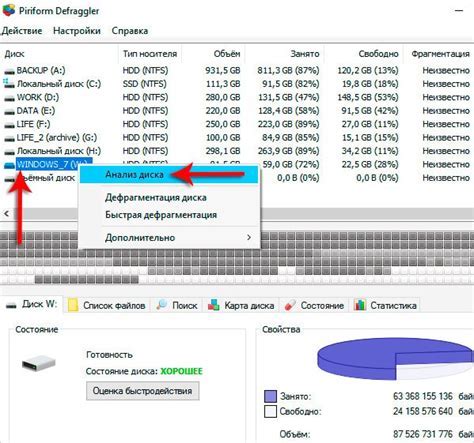Open the Статистика tab
474x443 pixels.
click(385, 305)
